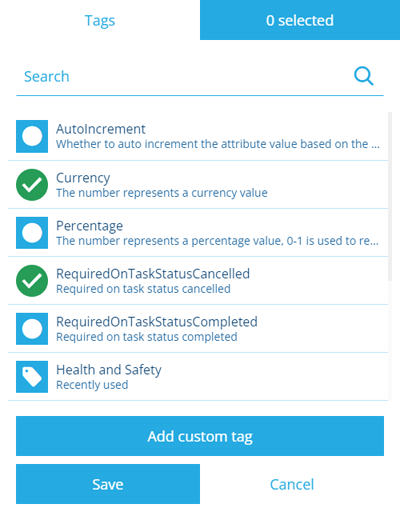Enable the Percentage tag row

pyautogui.click(x=198, y=233)
